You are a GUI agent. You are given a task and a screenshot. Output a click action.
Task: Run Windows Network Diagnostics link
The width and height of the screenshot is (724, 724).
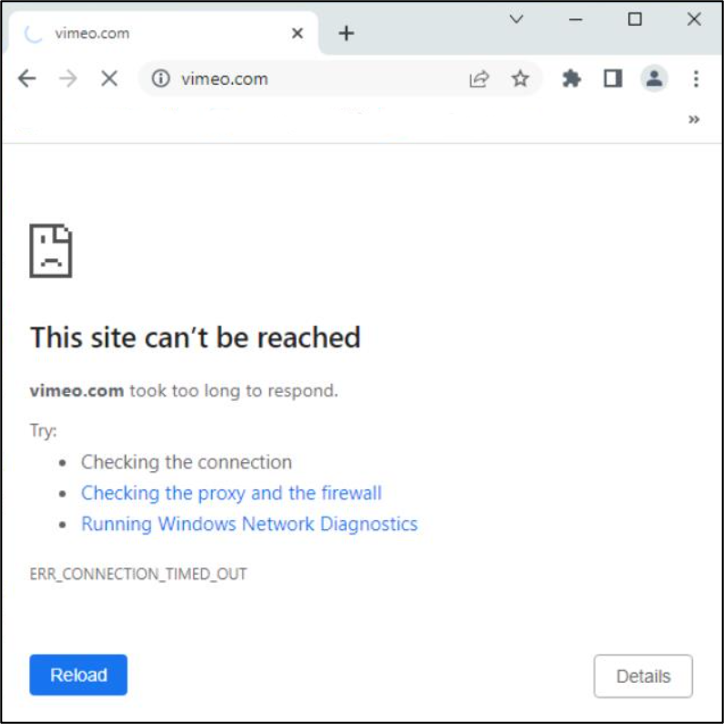coord(249,524)
